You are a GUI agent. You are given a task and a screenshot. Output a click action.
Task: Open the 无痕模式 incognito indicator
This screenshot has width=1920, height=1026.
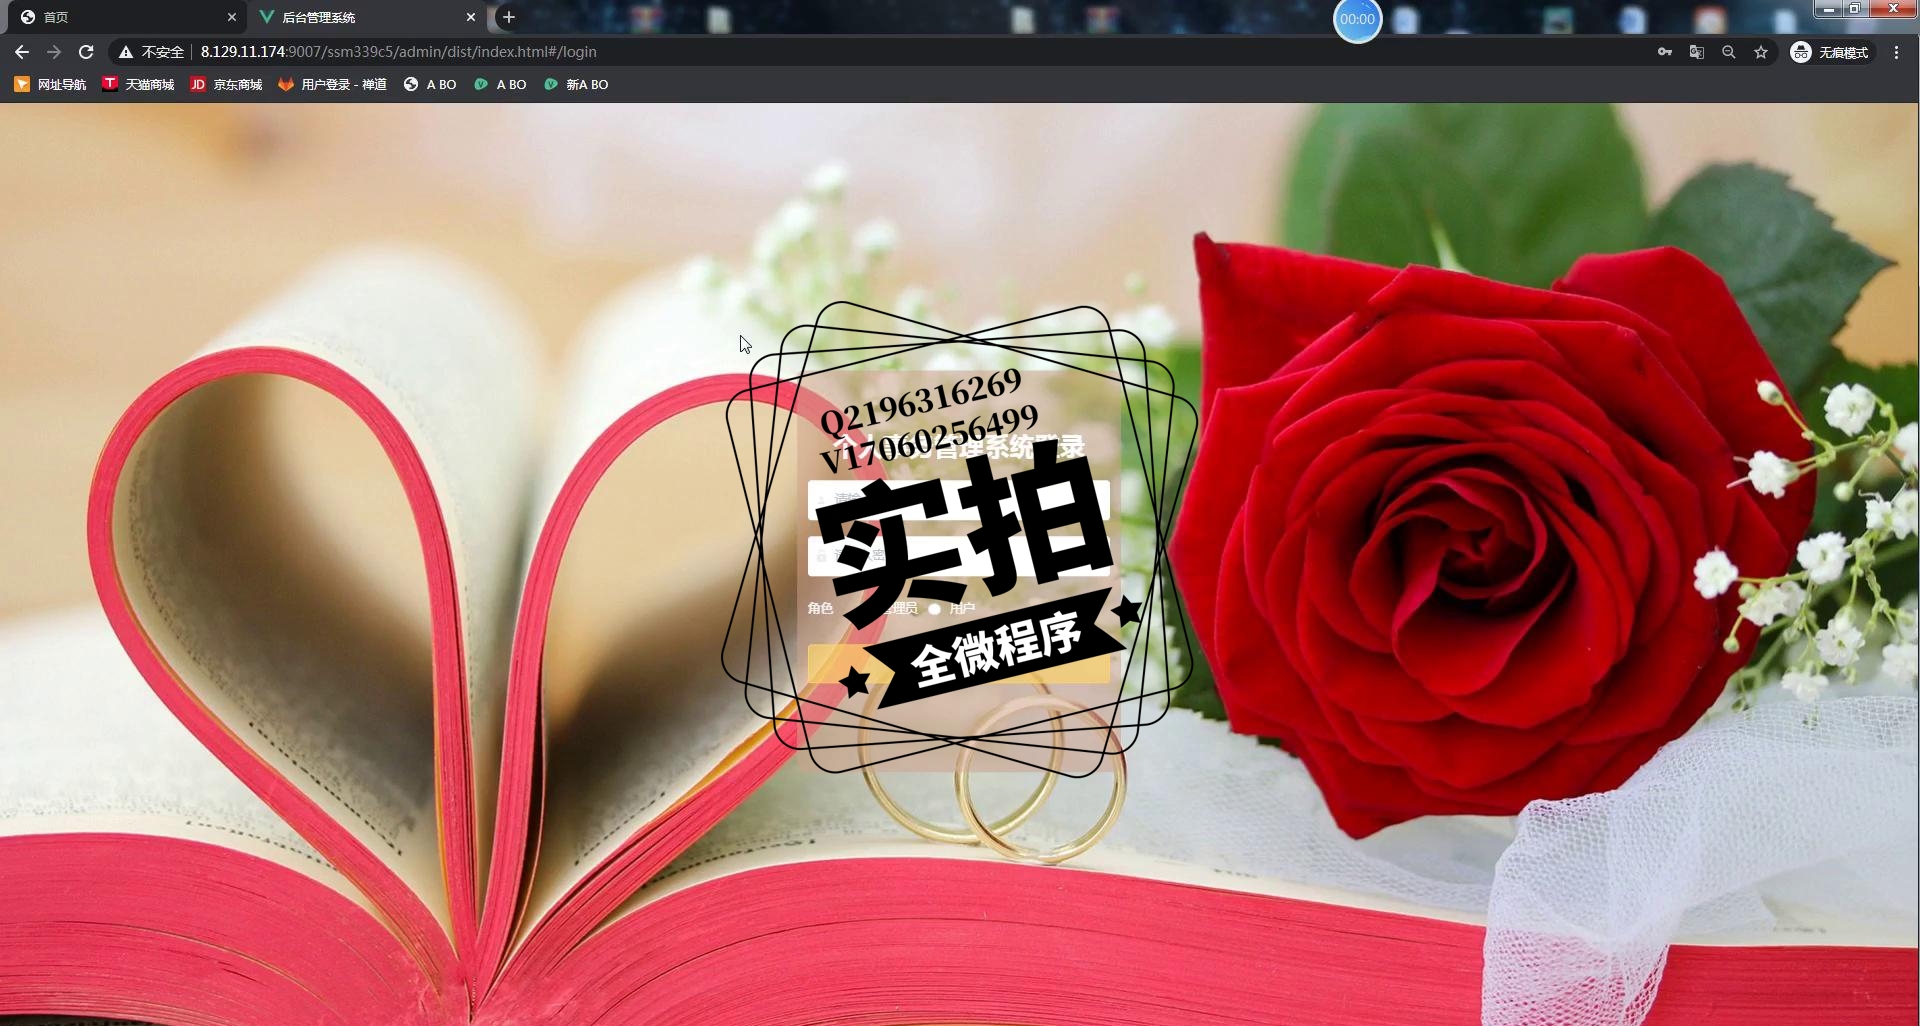(x=1830, y=52)
